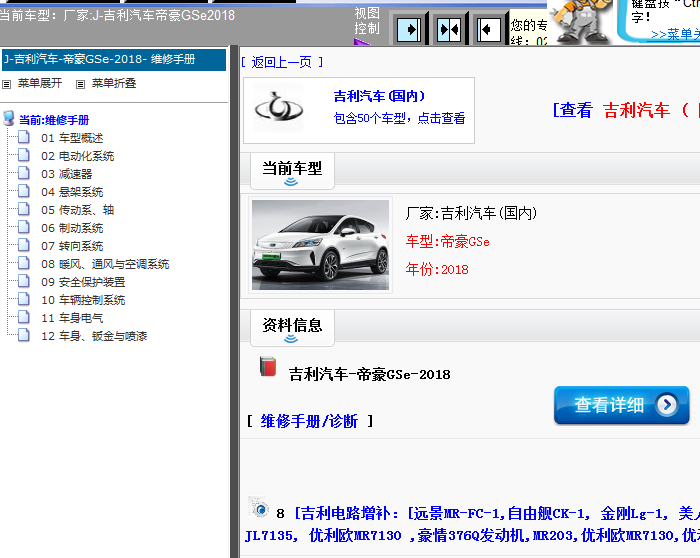Click the red 年份:2018 text

[437, 269]
